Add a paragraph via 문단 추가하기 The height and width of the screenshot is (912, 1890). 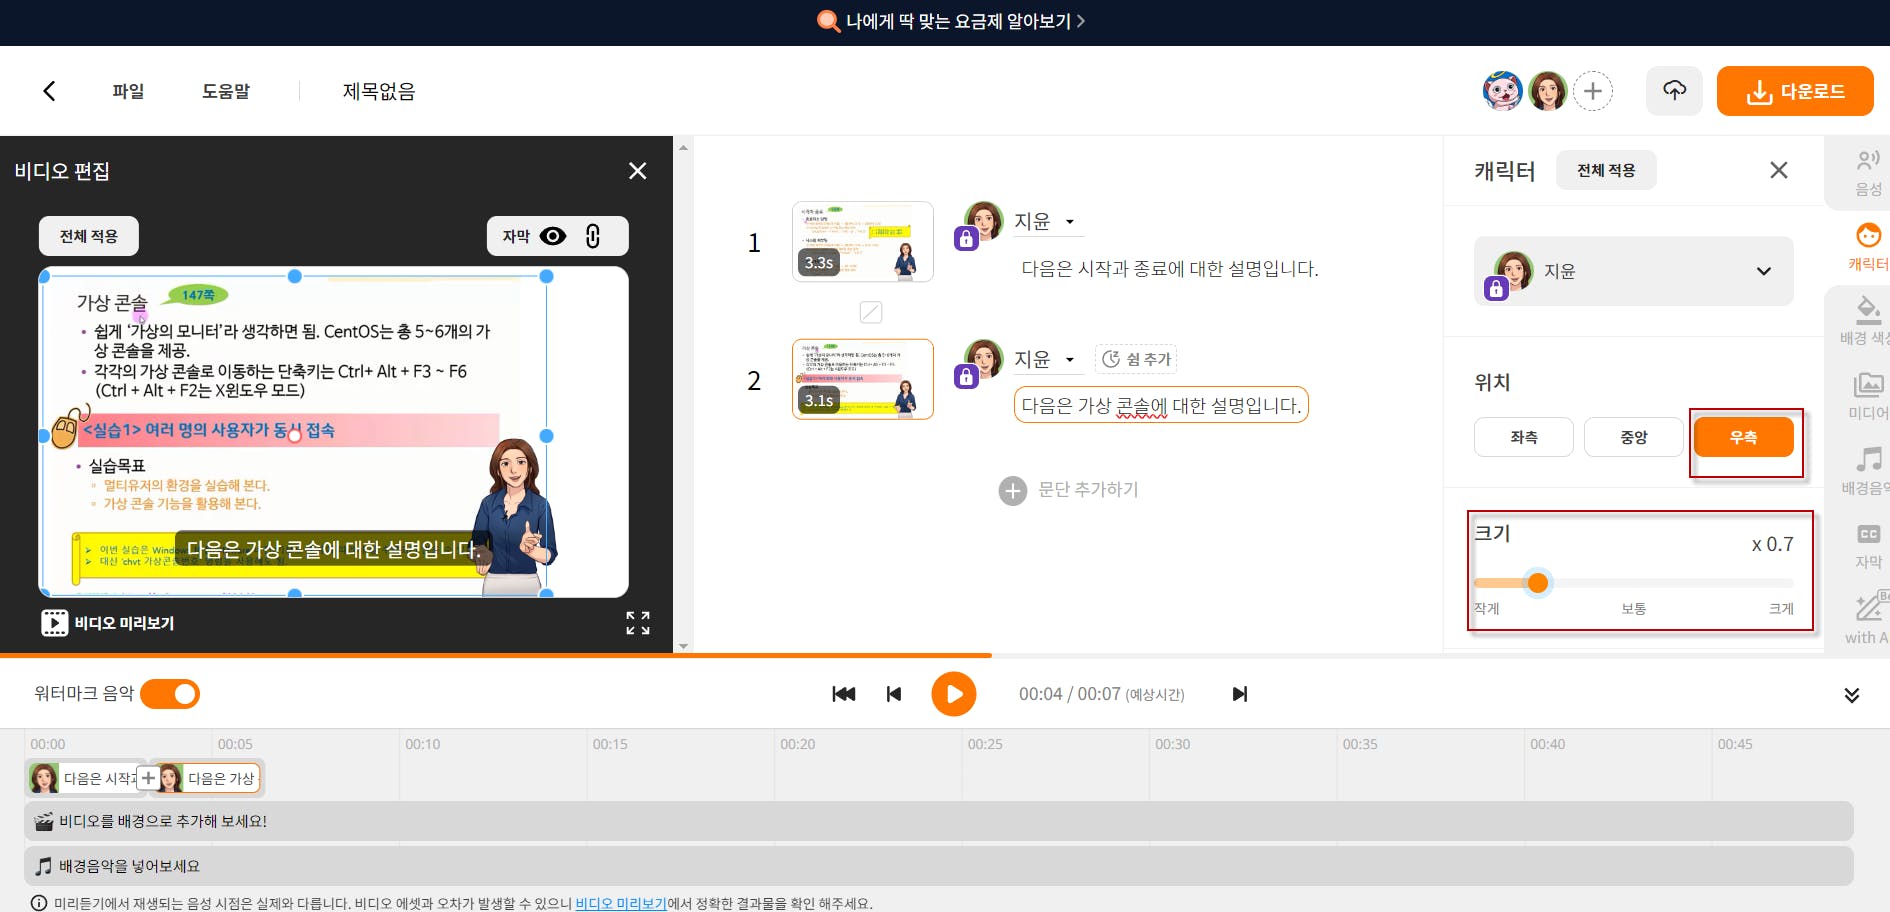(1069, 490)
